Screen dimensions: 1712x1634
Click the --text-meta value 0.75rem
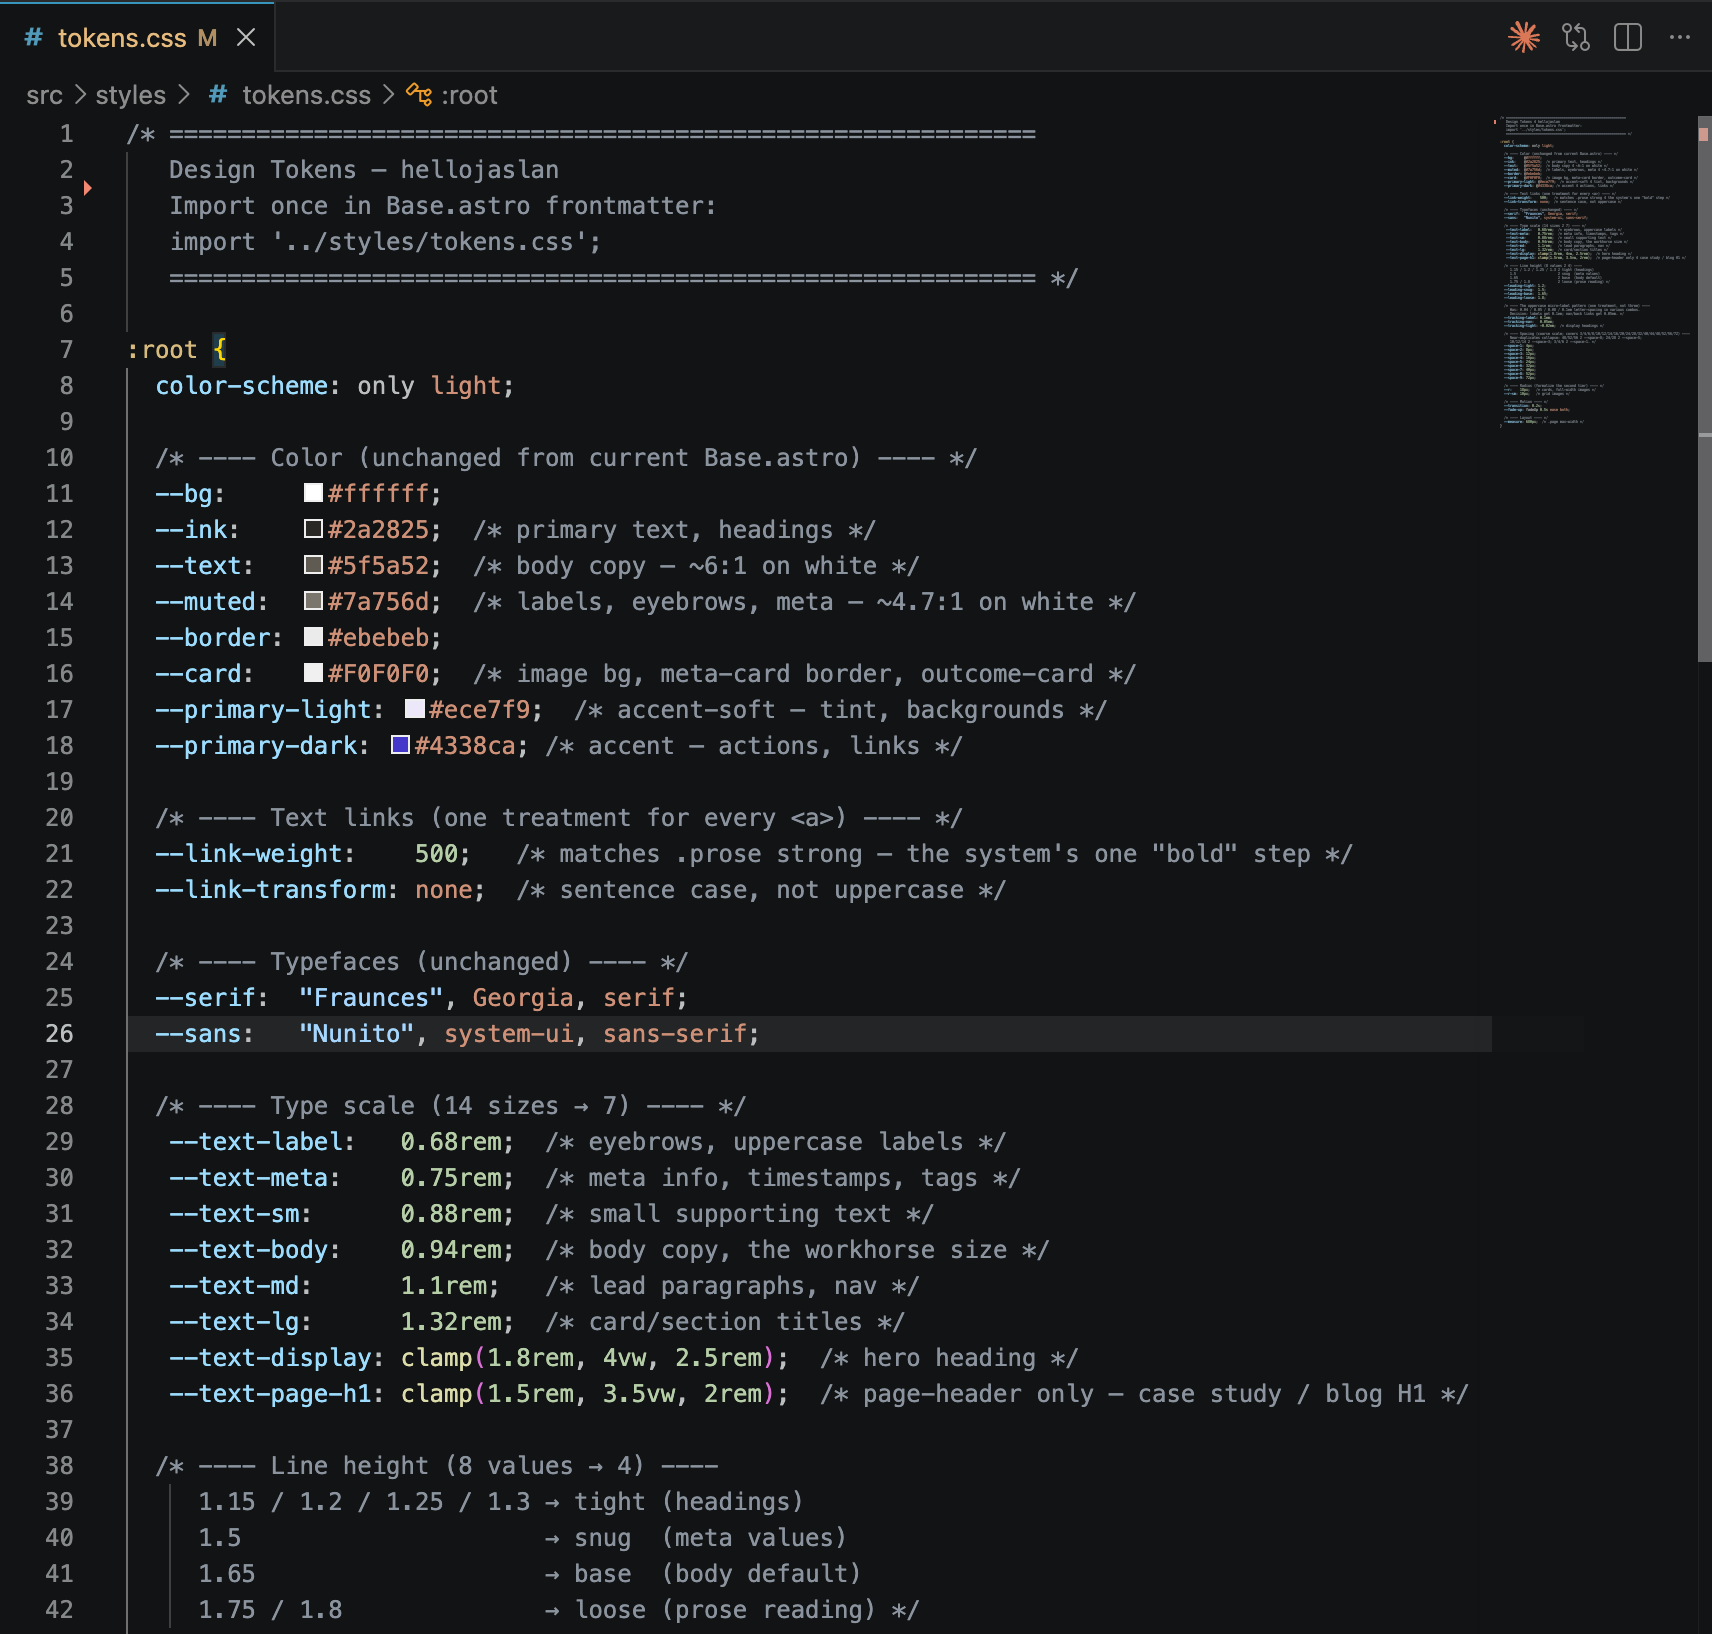click(x=451, y=1177)
